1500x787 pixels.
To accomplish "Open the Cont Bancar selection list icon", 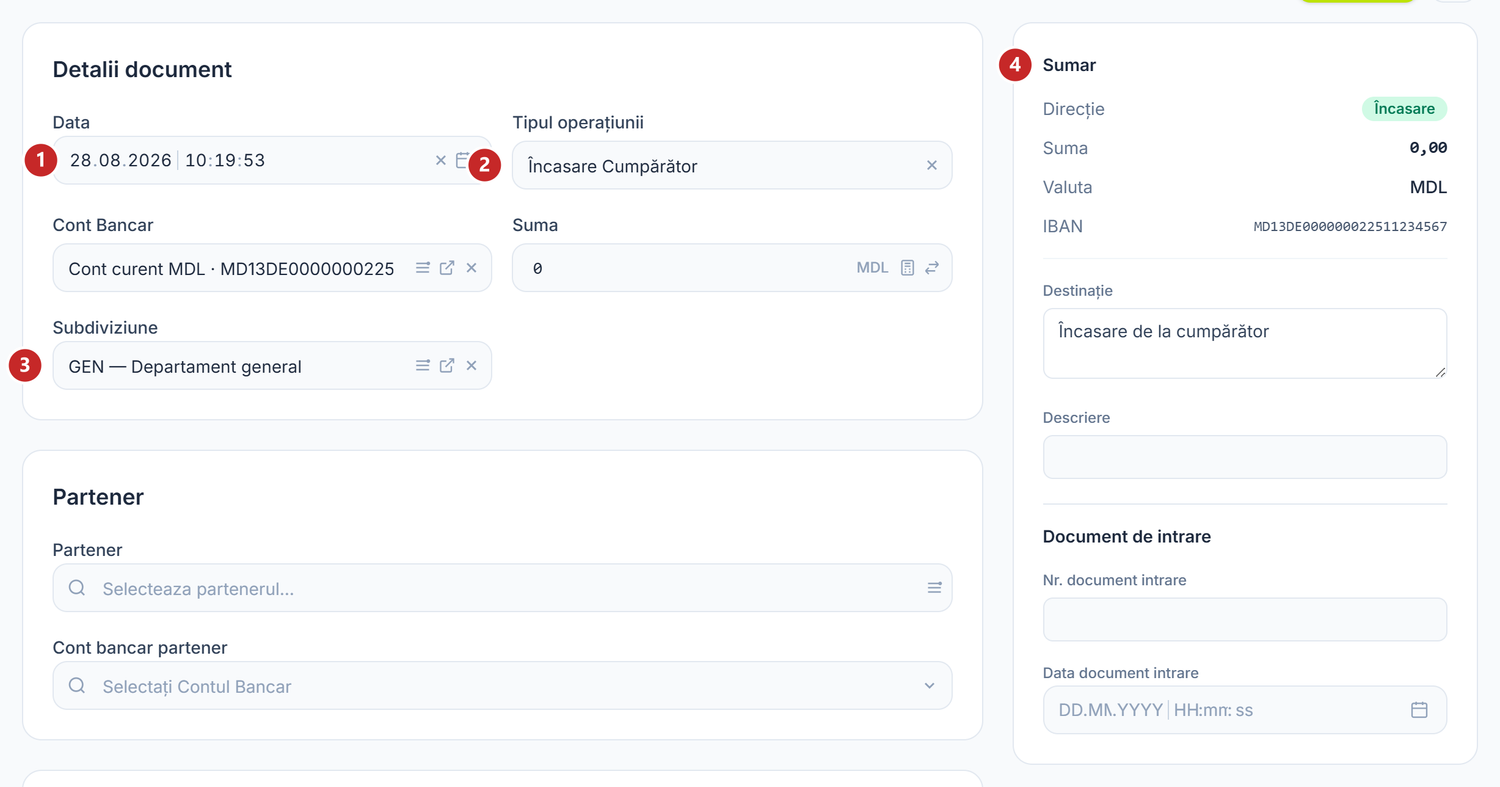I will tap(423, 268).
